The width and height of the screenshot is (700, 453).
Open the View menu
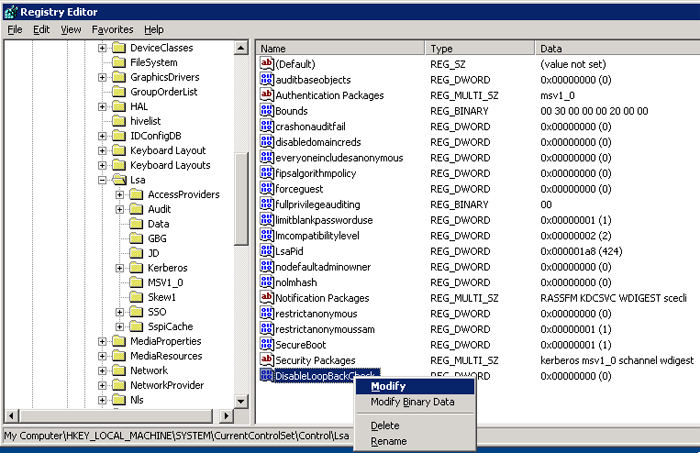[x=71, y=29]
